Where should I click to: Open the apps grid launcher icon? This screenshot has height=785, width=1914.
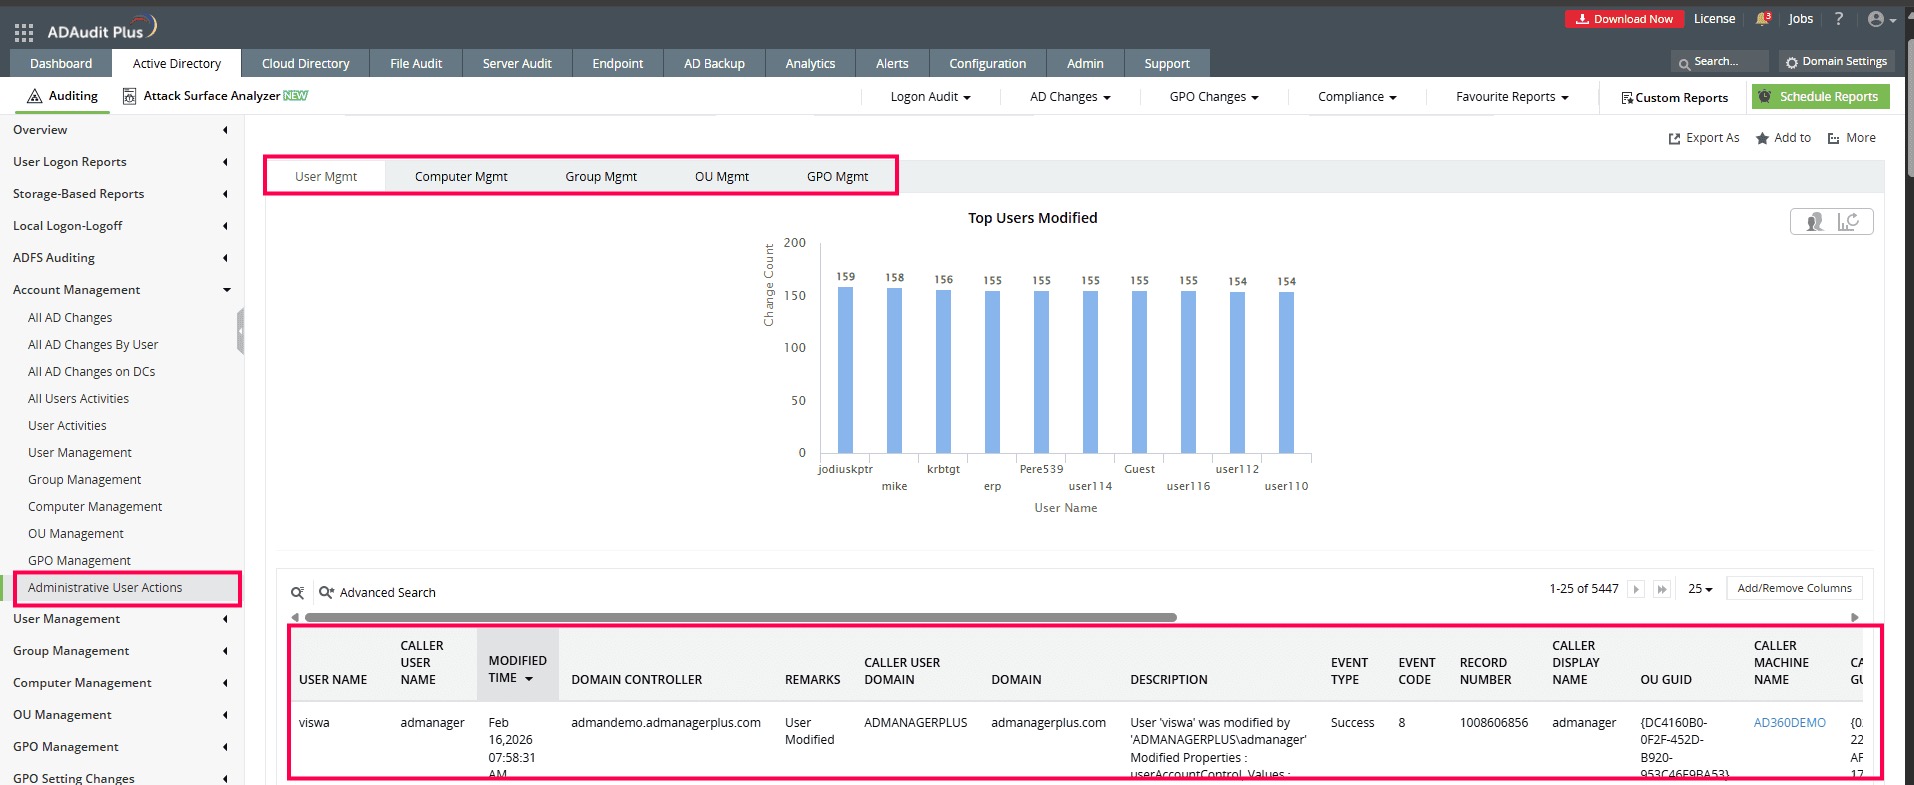point(24,32)
